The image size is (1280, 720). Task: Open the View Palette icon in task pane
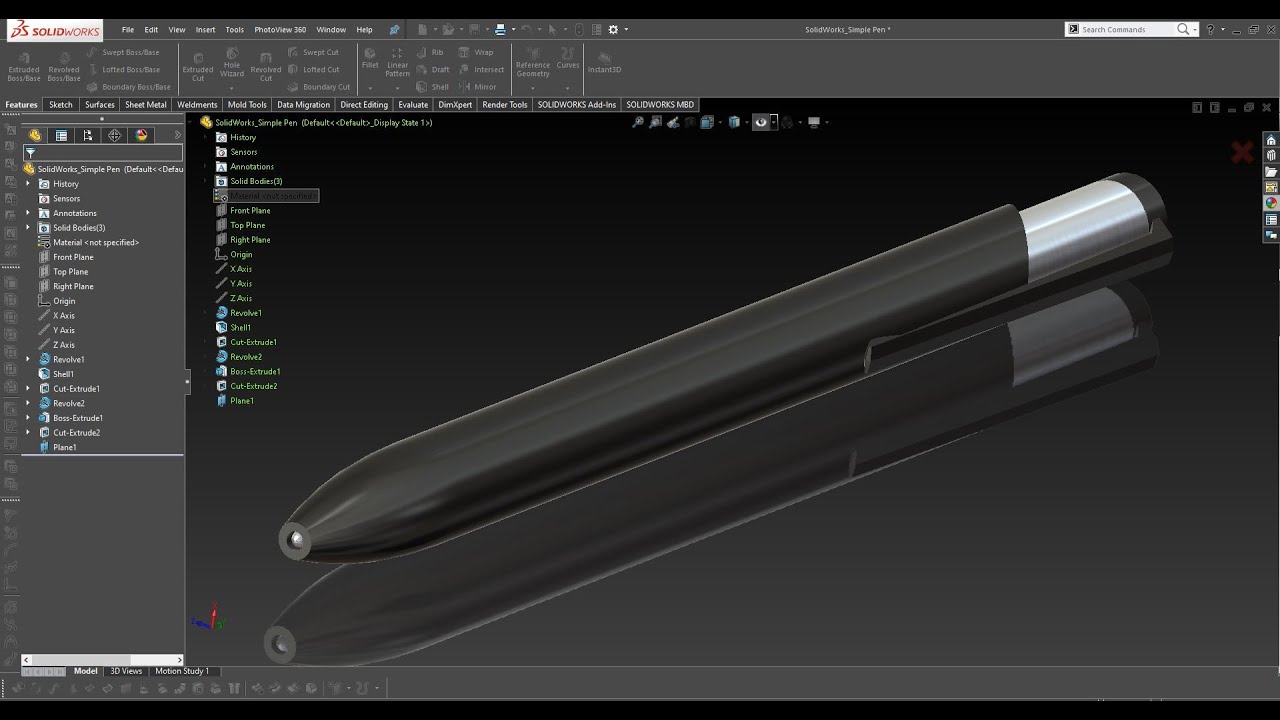coord(1271,187)
